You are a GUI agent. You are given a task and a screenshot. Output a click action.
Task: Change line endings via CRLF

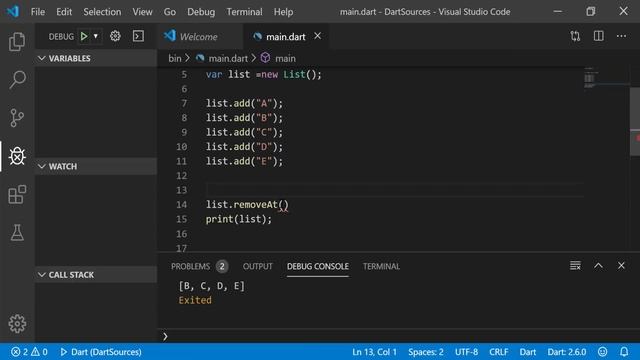[x=498, y=352]
